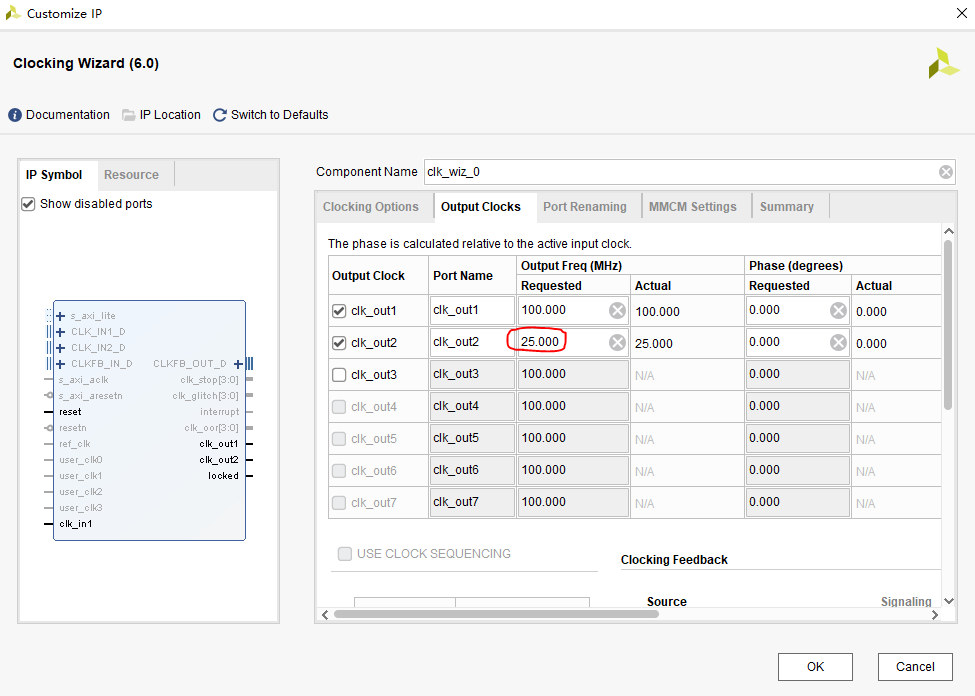This screenshot has height=696, width=975.
Task: Click the clk_out2 port name field
Action: [472, 342]
